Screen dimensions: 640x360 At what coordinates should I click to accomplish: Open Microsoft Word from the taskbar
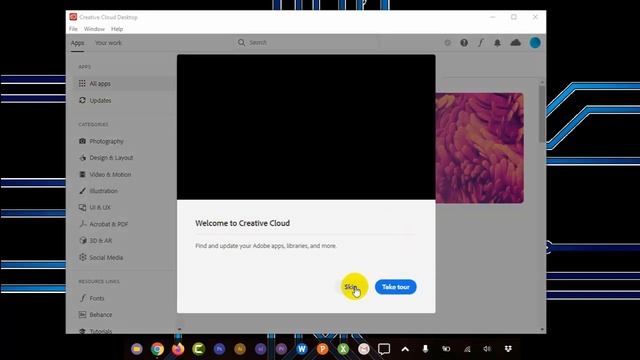(x=302, y=349)
